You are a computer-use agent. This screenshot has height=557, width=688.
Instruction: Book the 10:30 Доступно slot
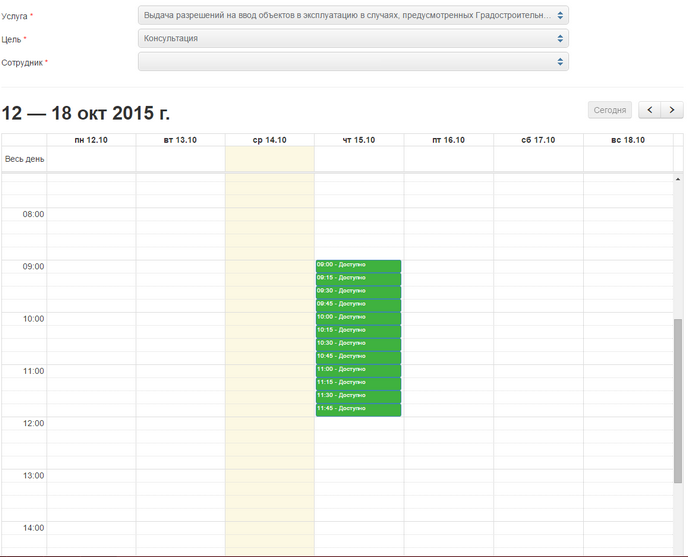tap(358, 343)
